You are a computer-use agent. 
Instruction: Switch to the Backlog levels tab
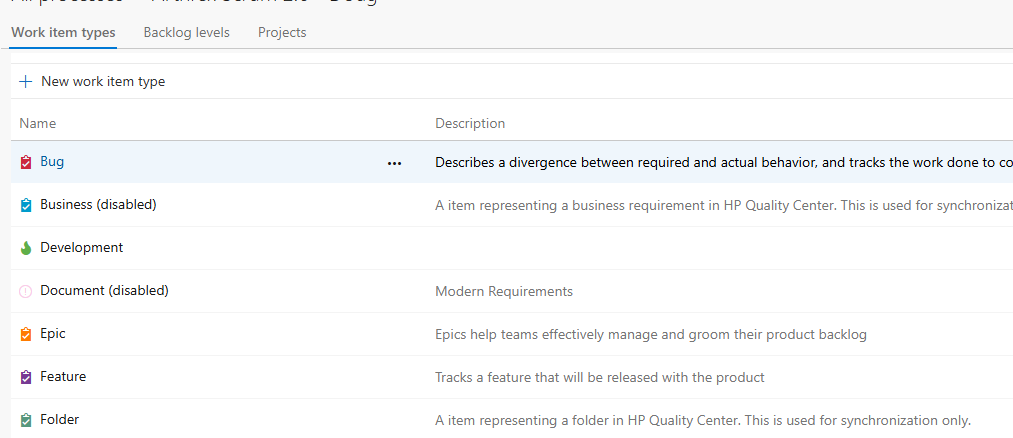click(x=186, y=33)
